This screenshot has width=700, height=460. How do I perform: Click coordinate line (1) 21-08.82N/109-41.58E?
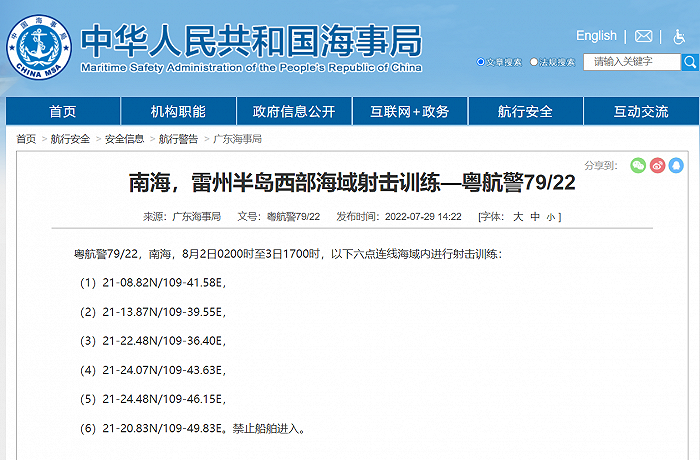[x=153, y=283]
